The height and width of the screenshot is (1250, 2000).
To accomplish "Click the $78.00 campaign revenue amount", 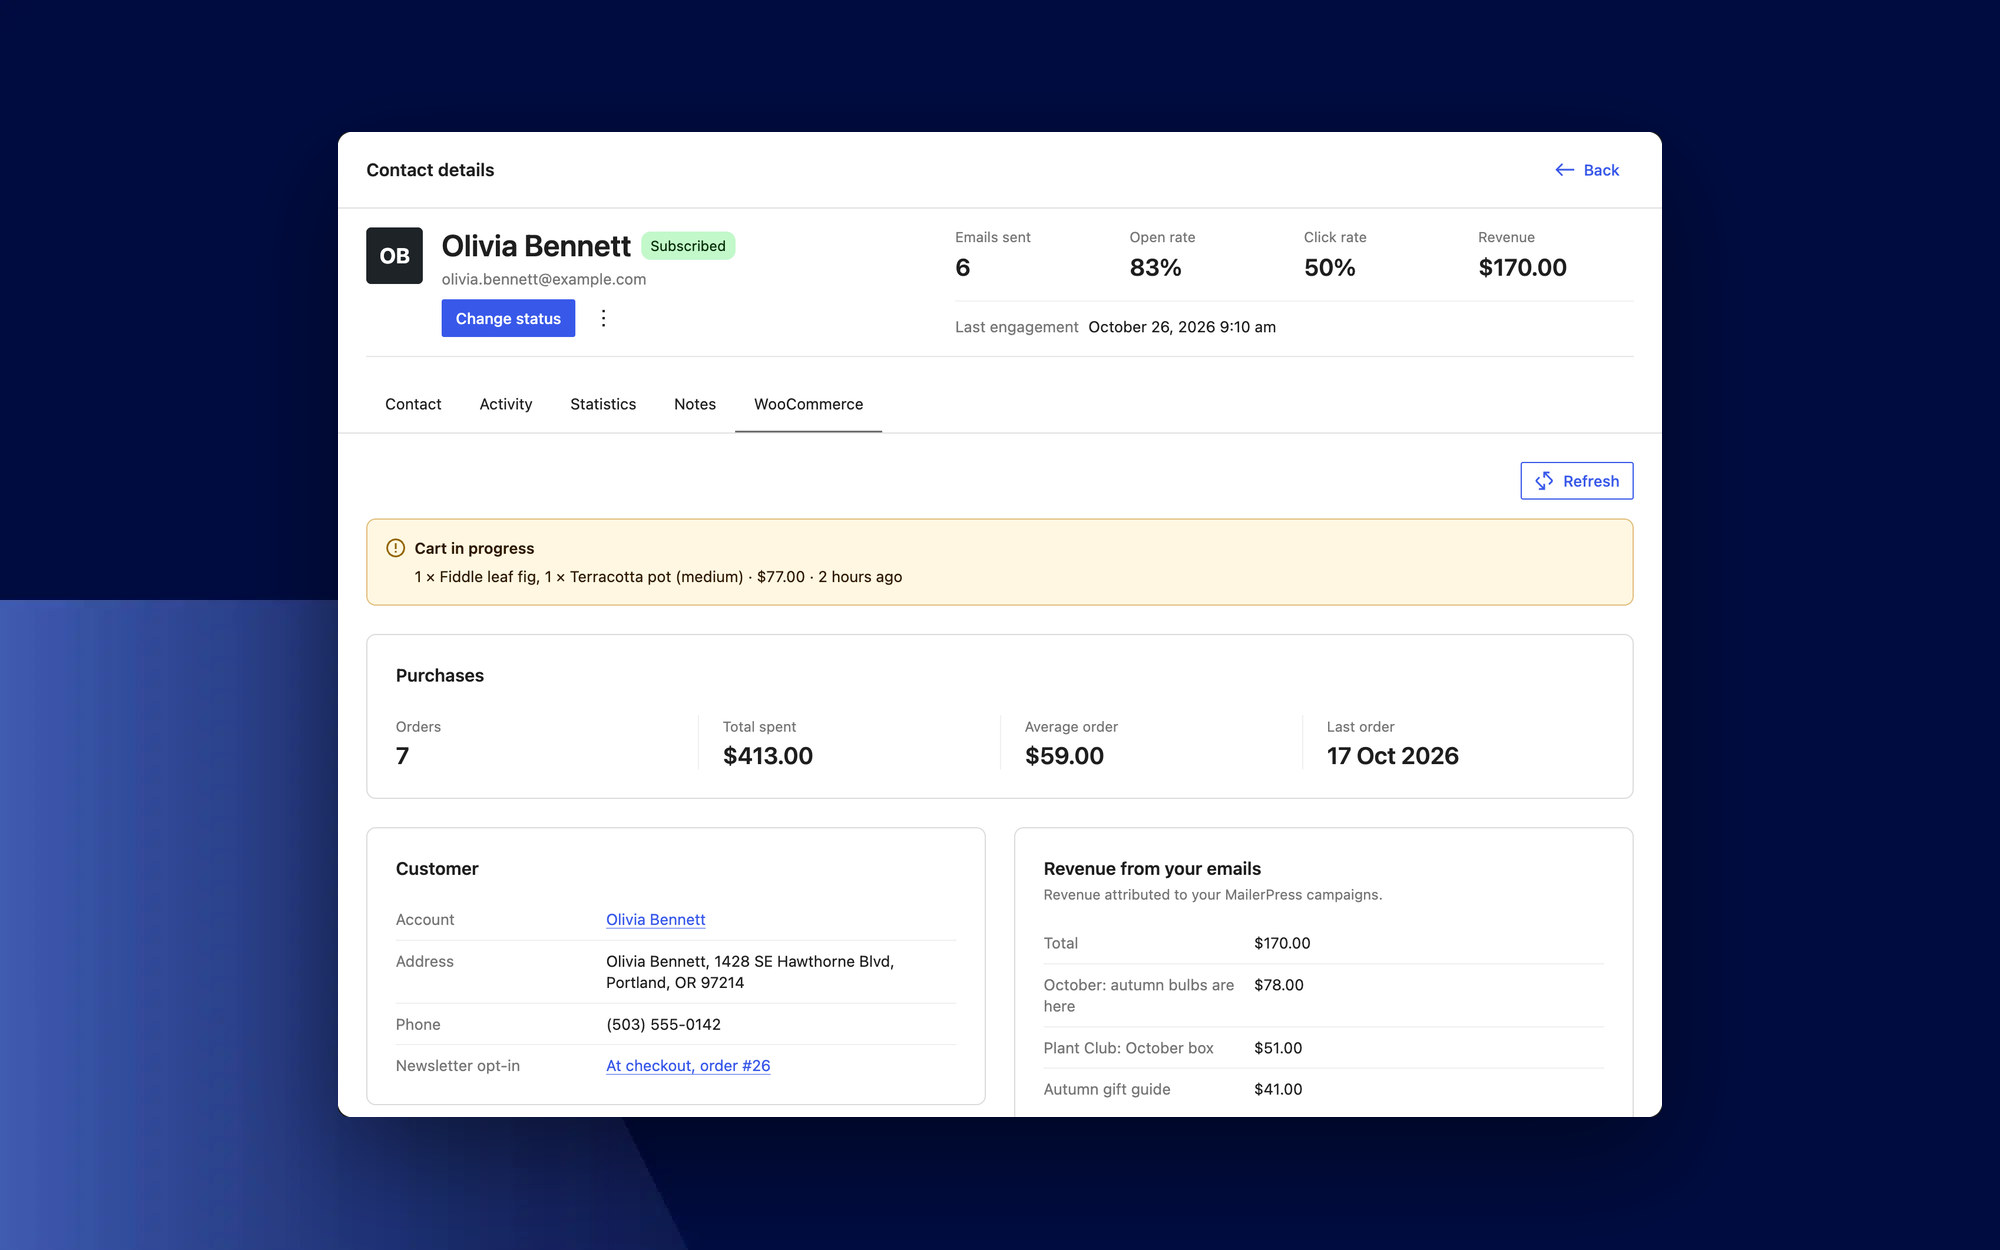I will (1279, 985).
